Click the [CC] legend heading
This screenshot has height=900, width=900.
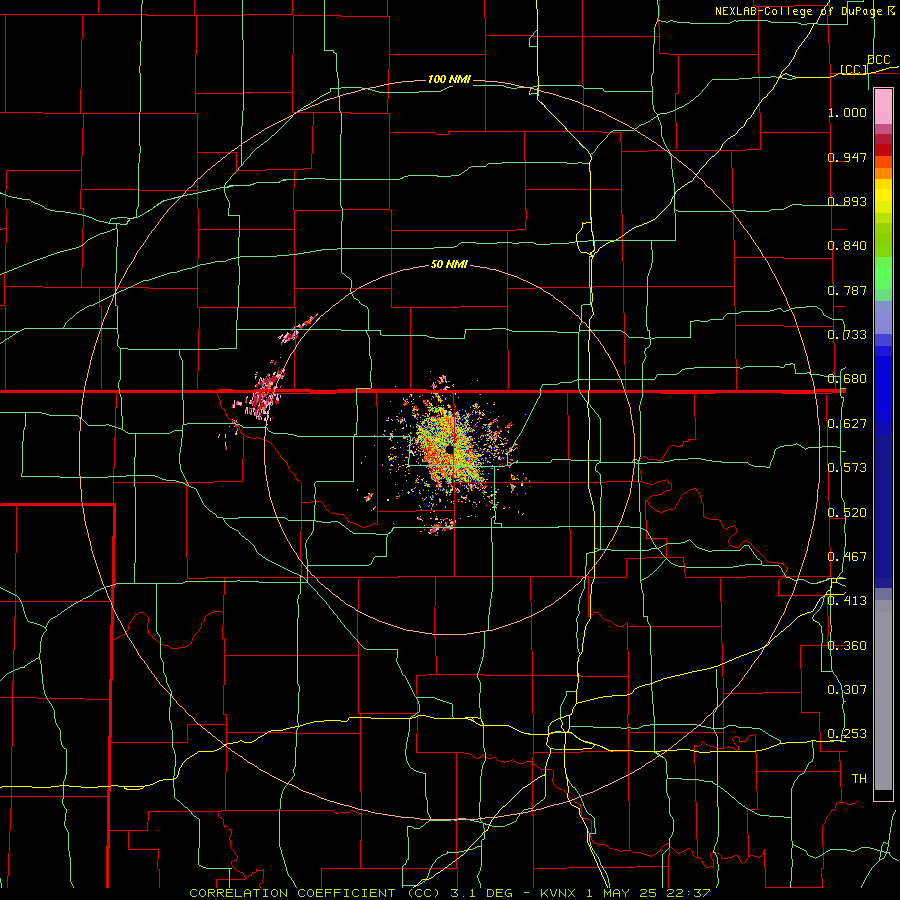coord(854,69)
